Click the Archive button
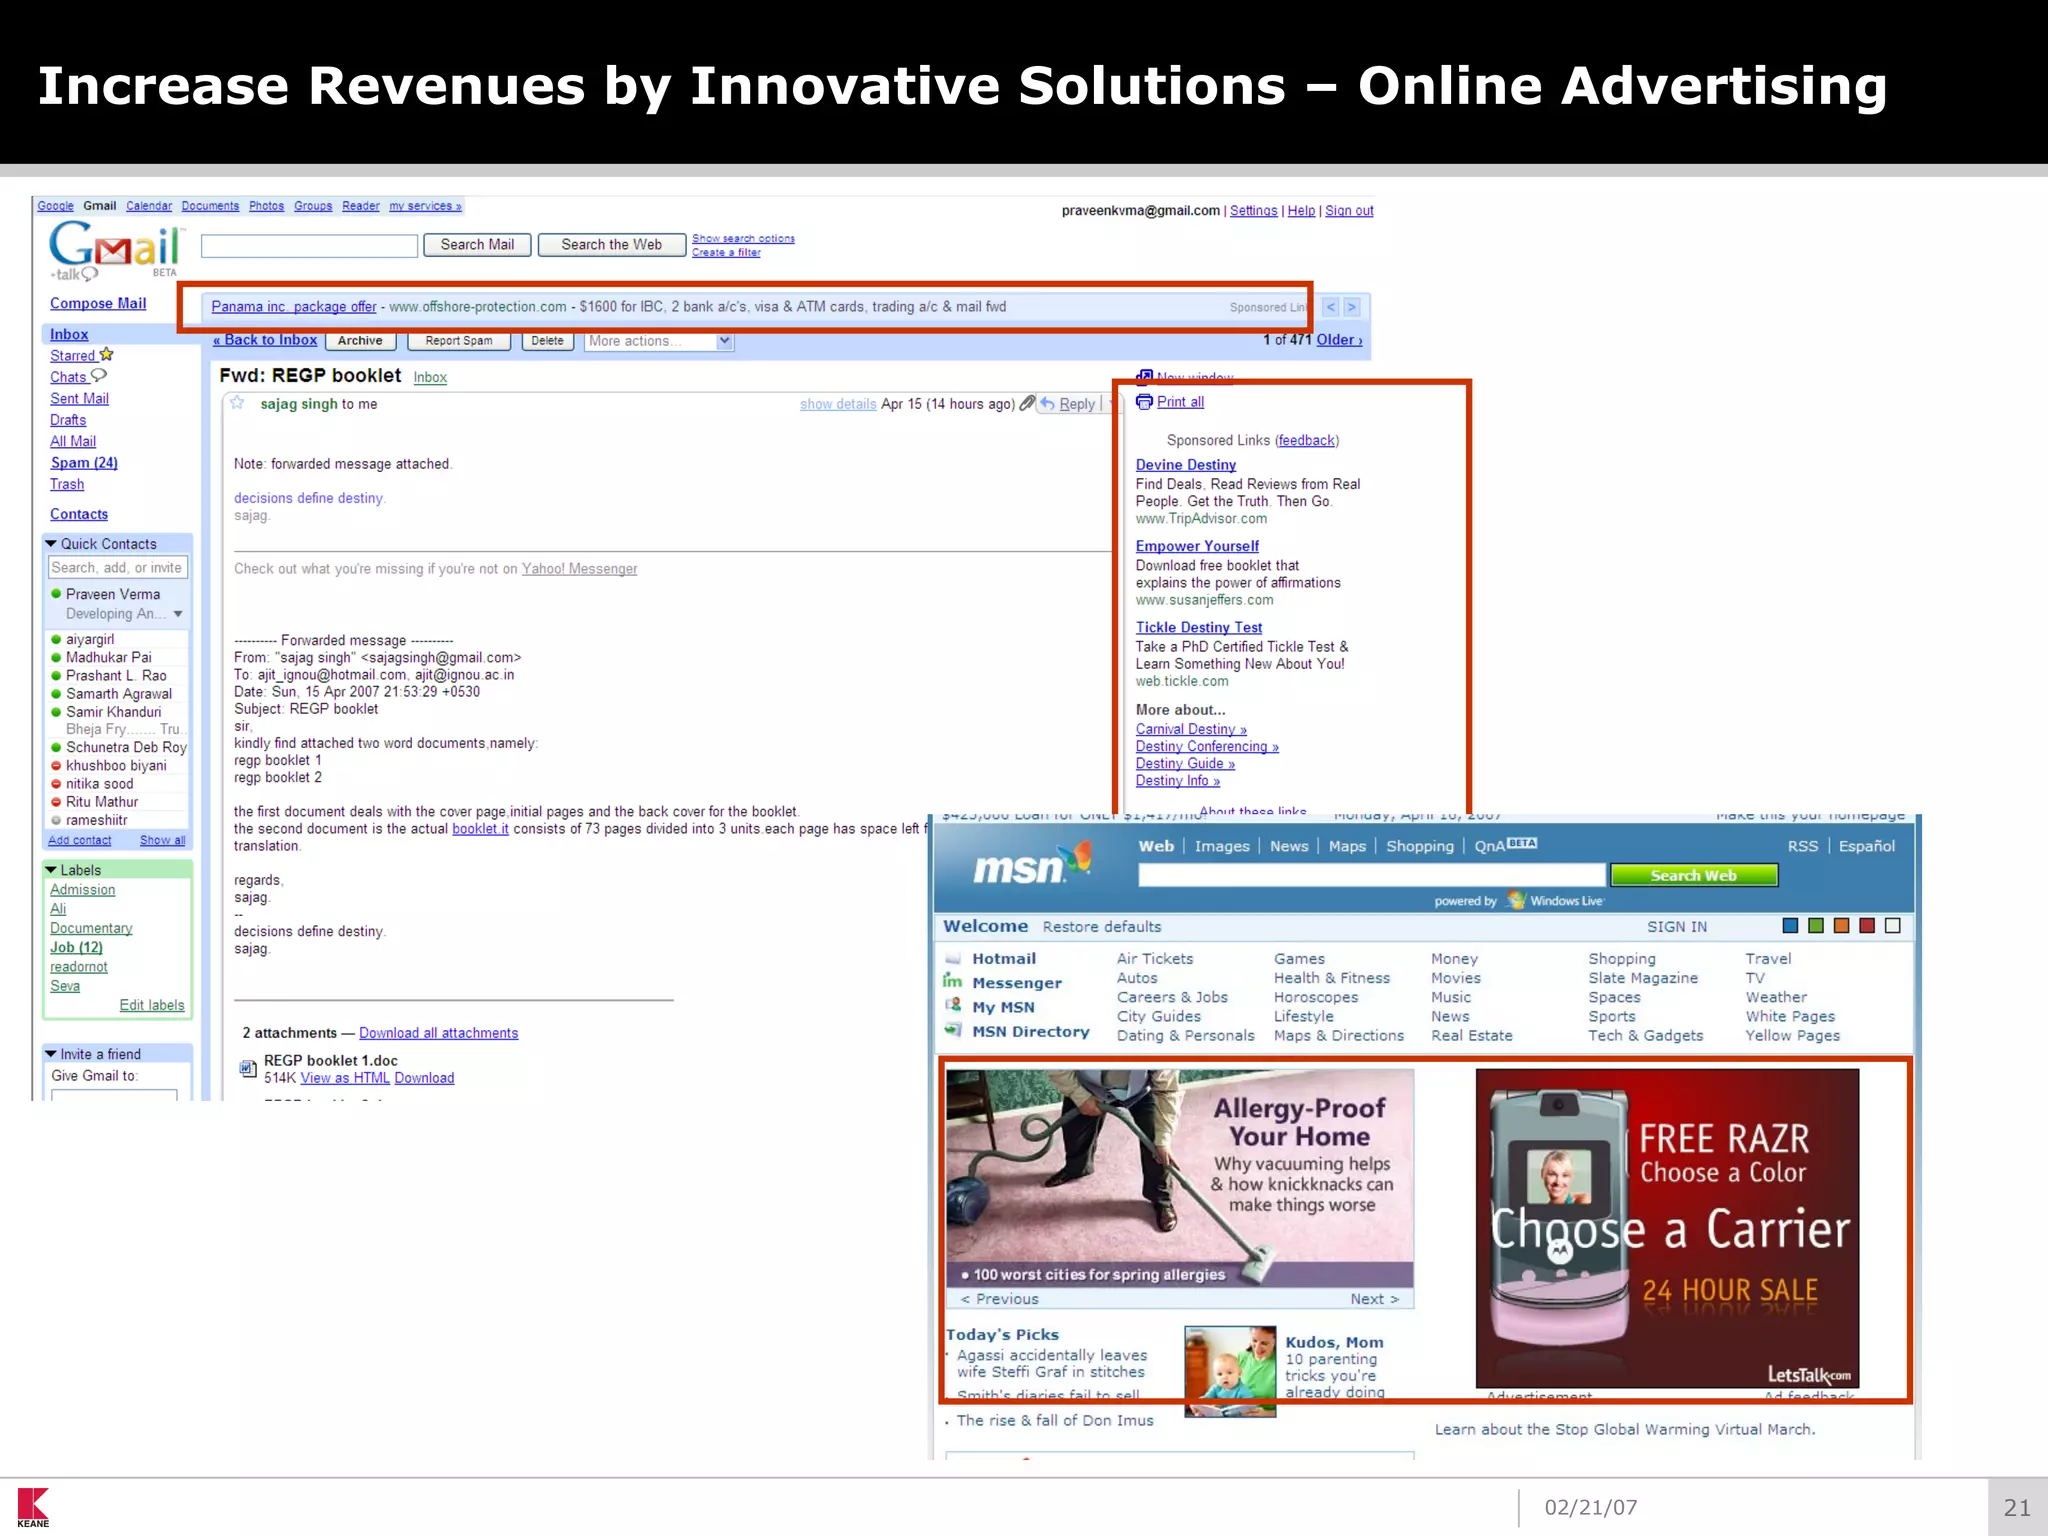The height and width of the screenshot is (1536, 2048). click(x=360, y=341)
